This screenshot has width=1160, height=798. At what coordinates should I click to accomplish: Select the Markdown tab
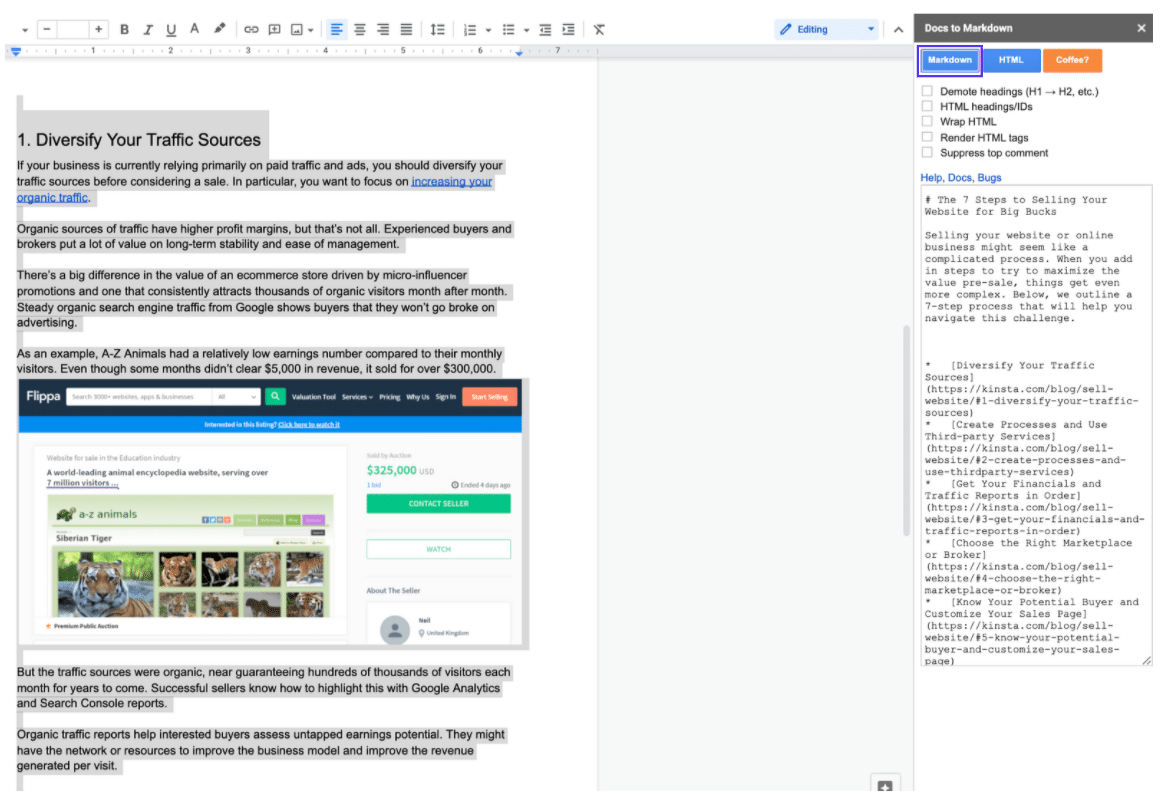click(x=949, y=60)
